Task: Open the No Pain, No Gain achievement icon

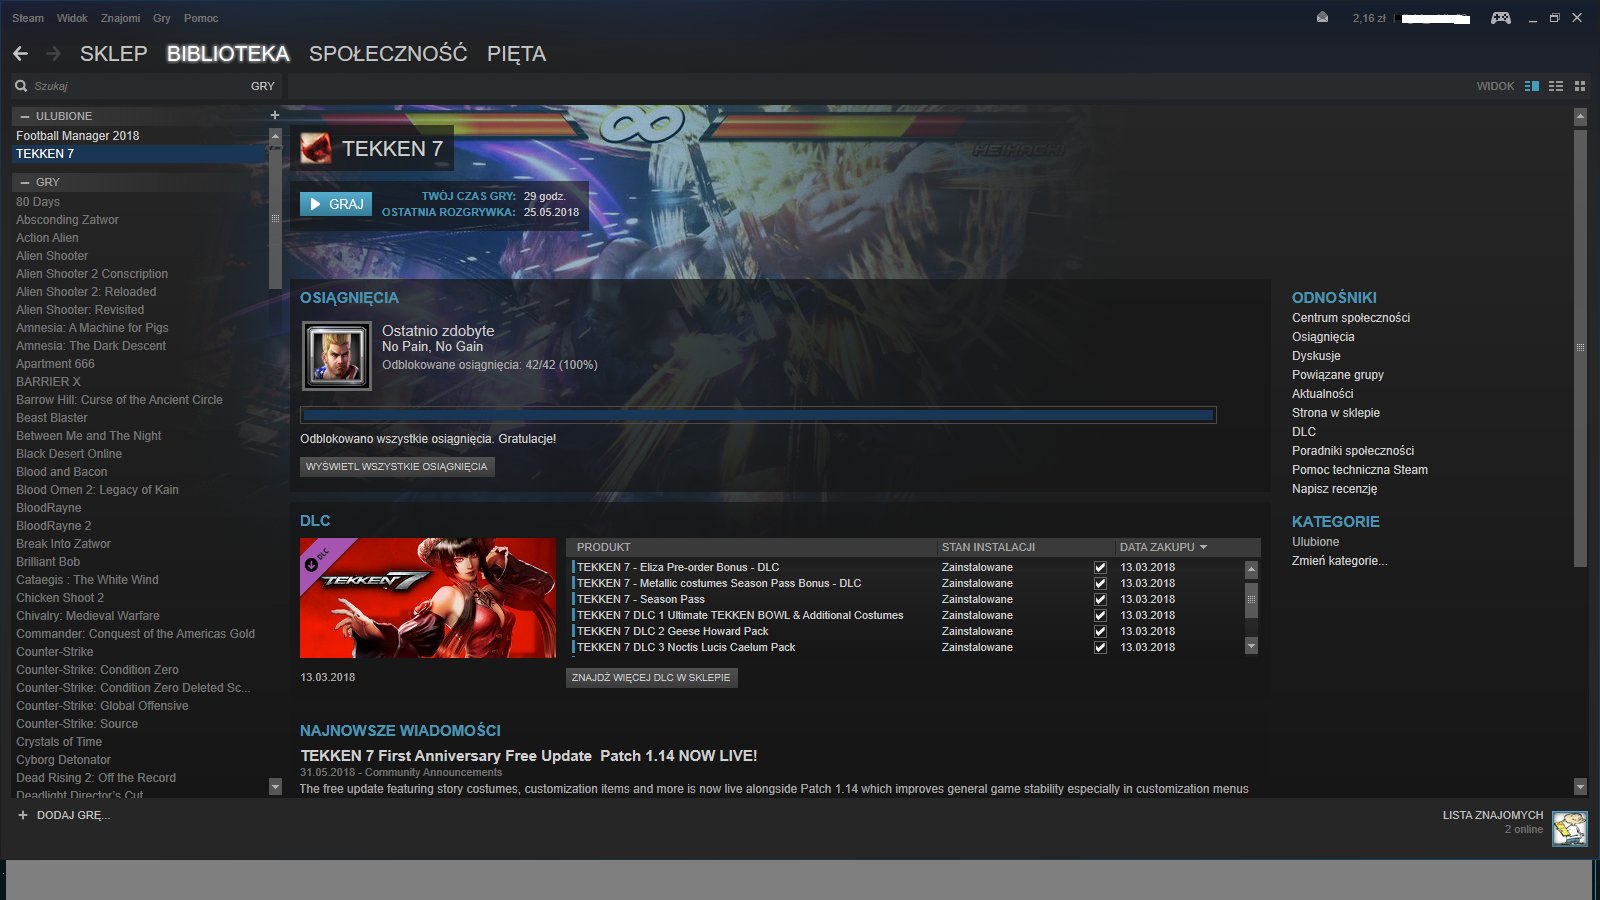Action: pos(337,356)
